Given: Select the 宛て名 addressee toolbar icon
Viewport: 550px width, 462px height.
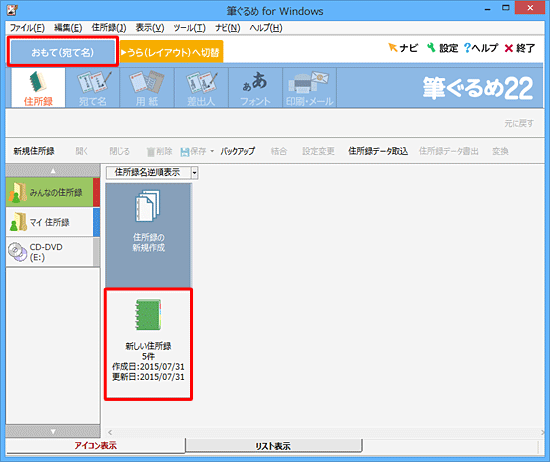Looking at the screenshot, I should point(93,88).
